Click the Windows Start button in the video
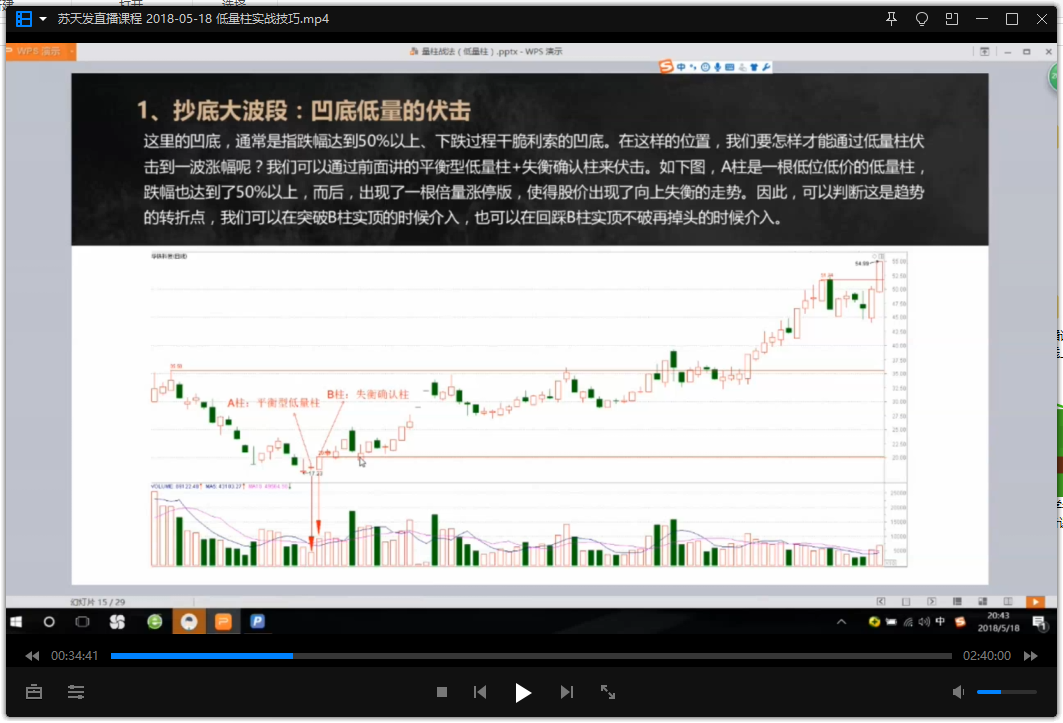Image resolution: width=1063 pixels, height=723 pixels. 16,622
